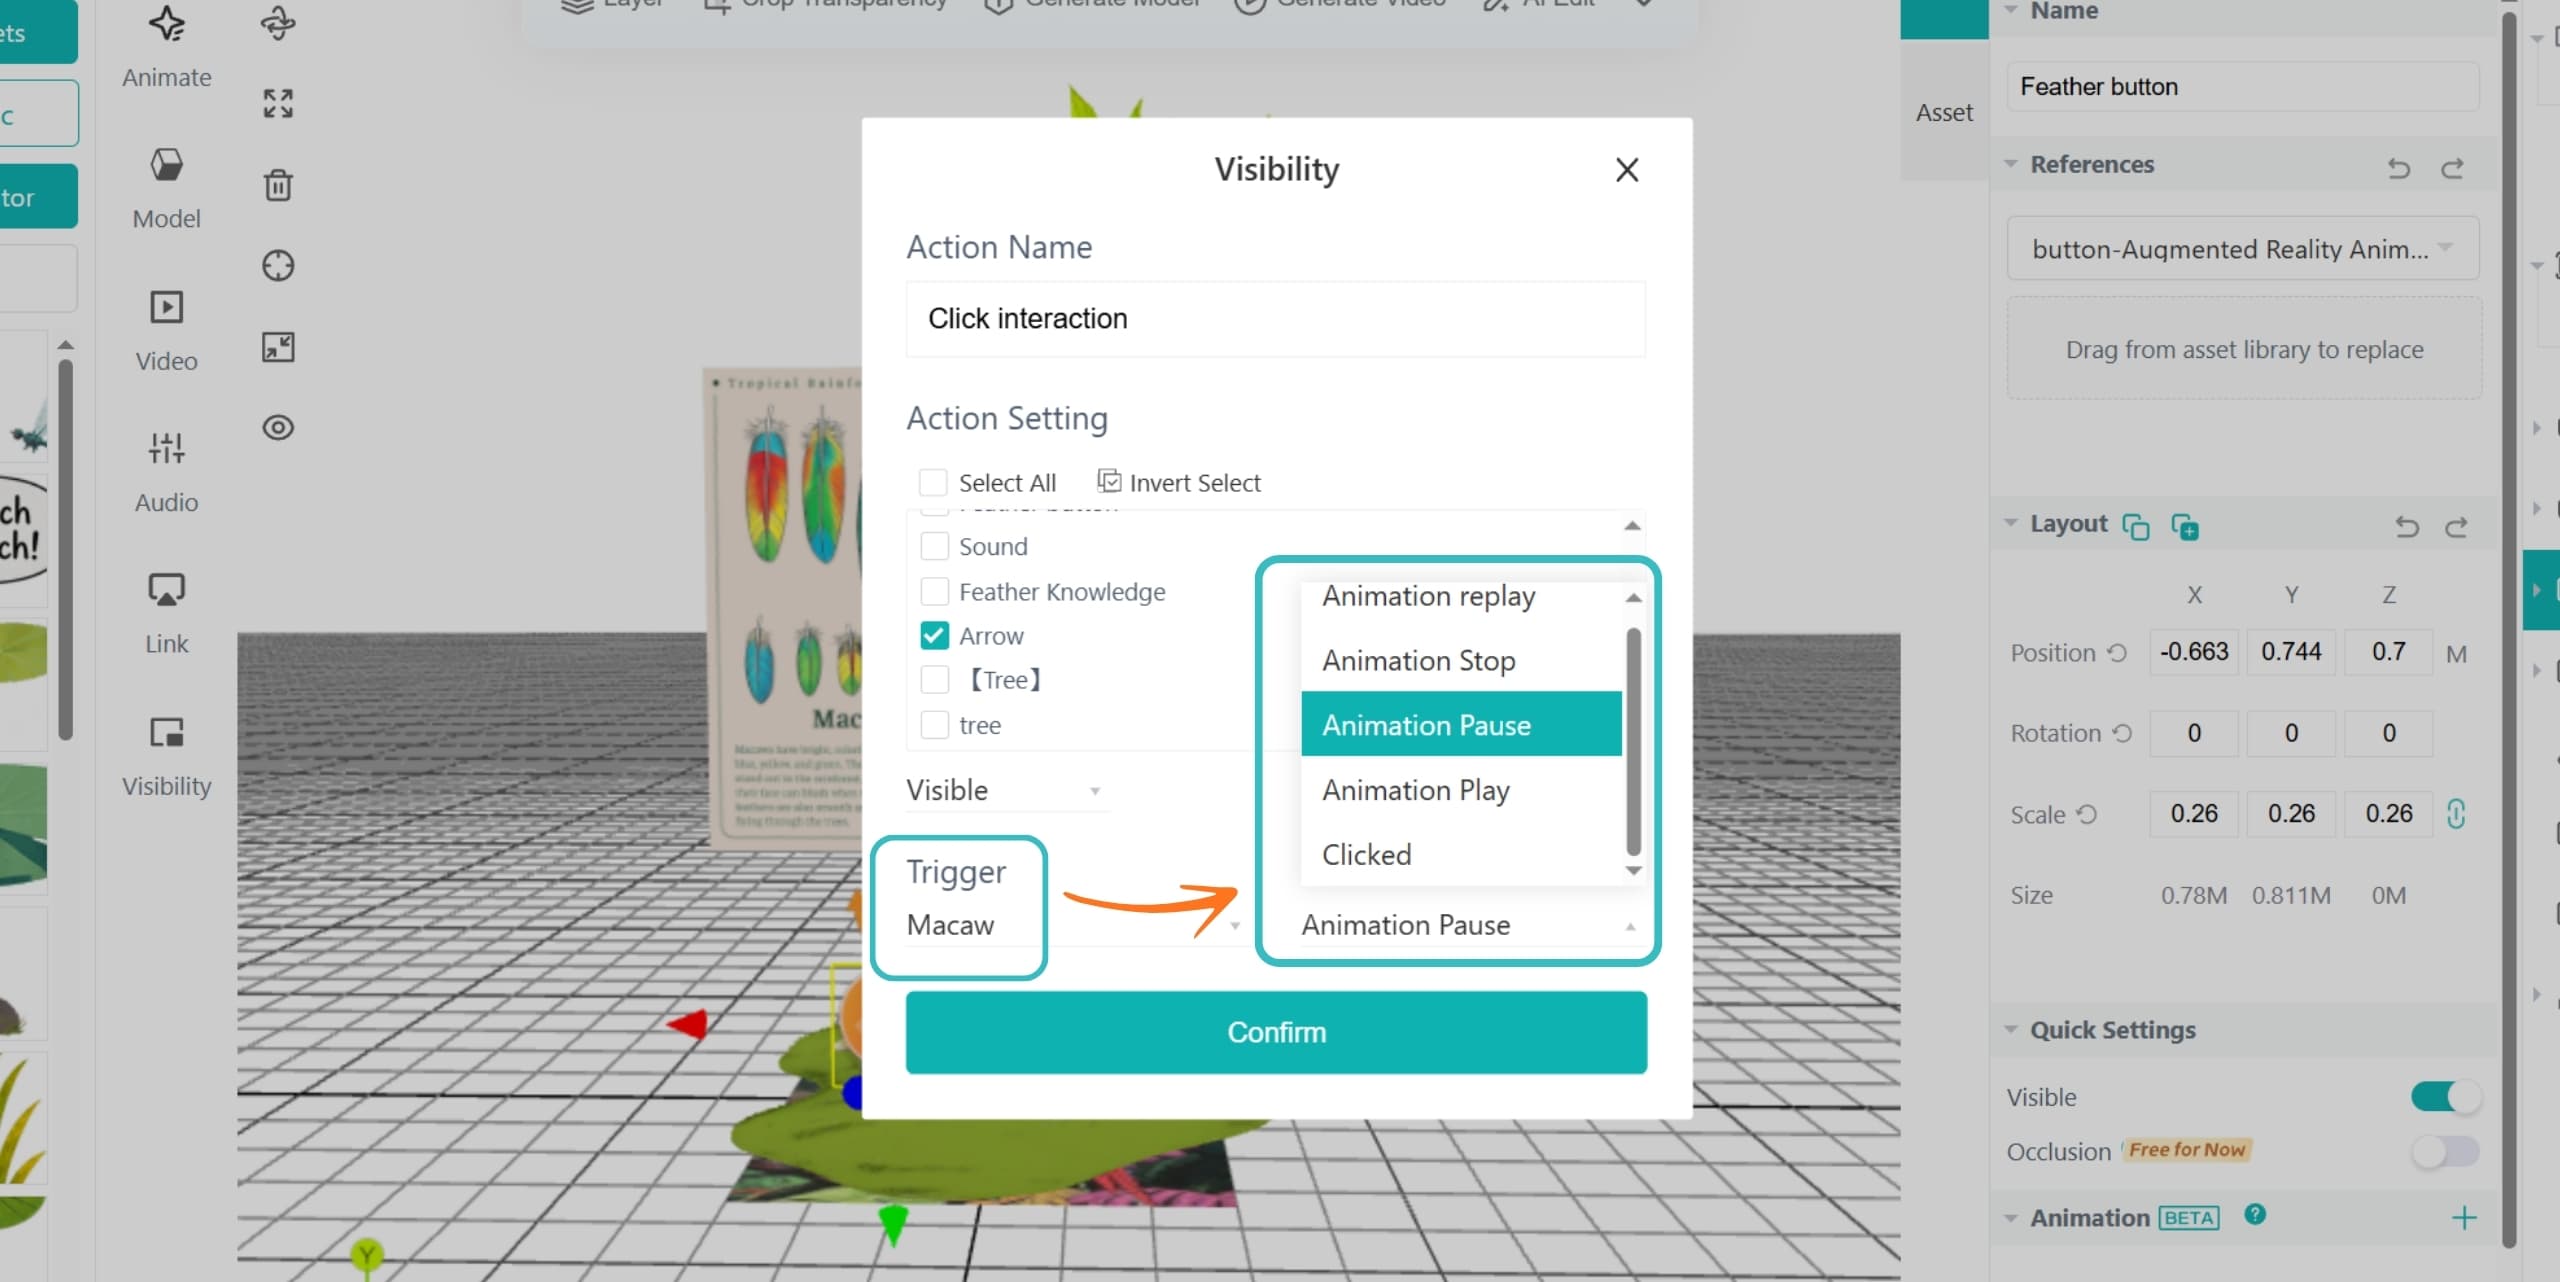Open the Visible state dropdown
Screen dimensions: 2560x1282
(1006, 790)
